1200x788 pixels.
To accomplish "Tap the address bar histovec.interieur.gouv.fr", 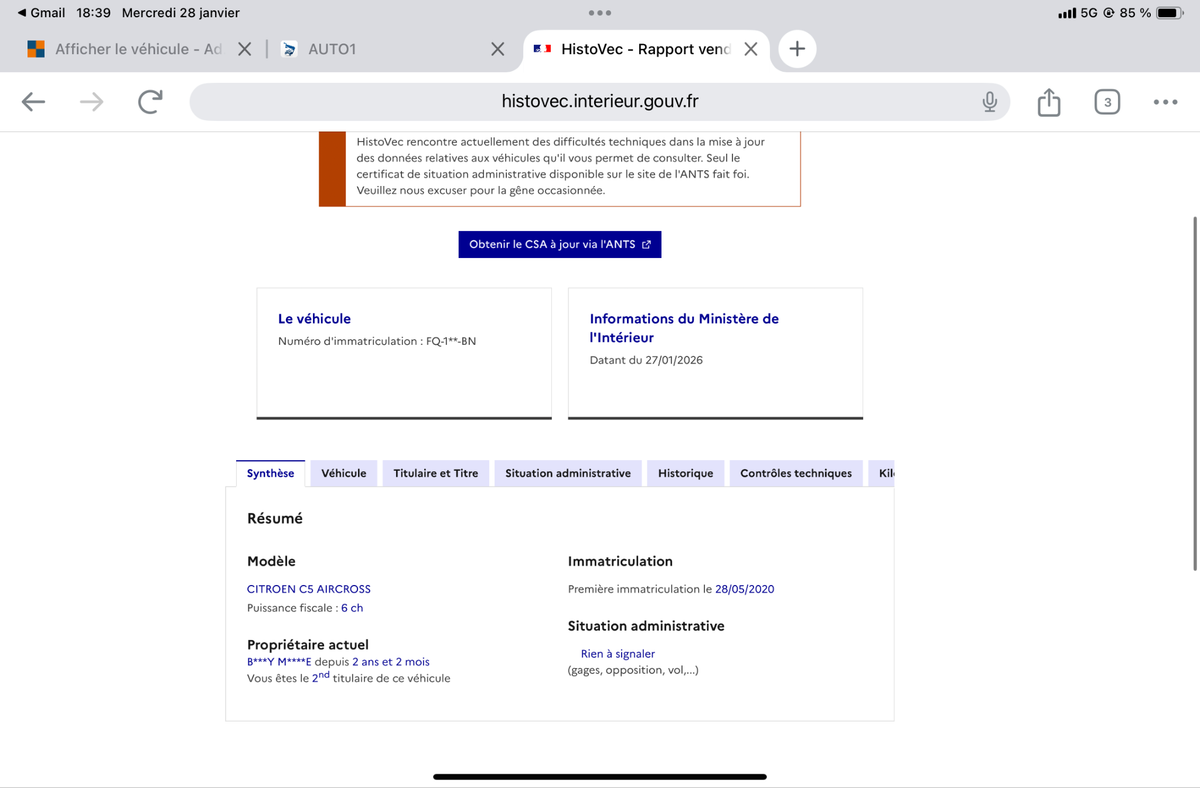I will (x=600, y=101).
